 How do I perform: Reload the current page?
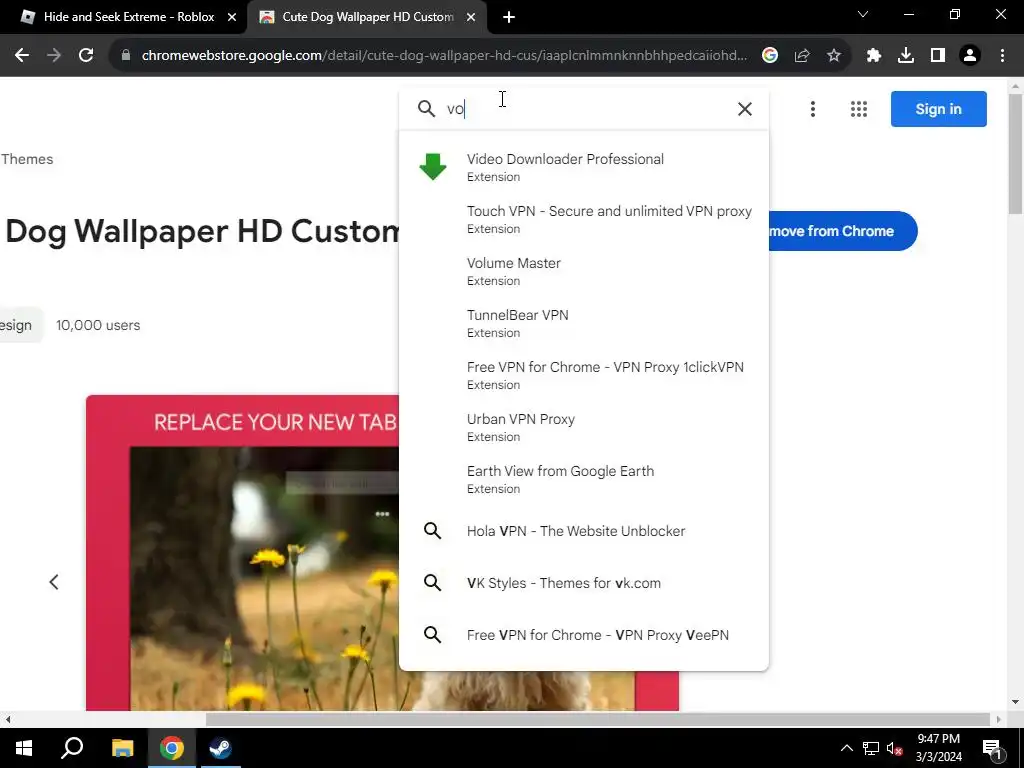pyautogui.click(x=86, y=56)
